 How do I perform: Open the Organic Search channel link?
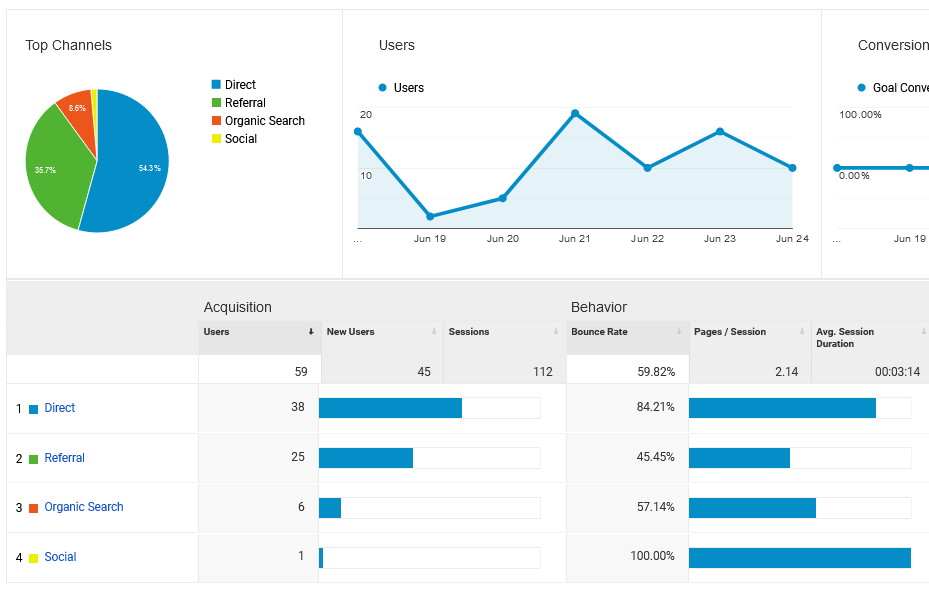coord(84,507)
